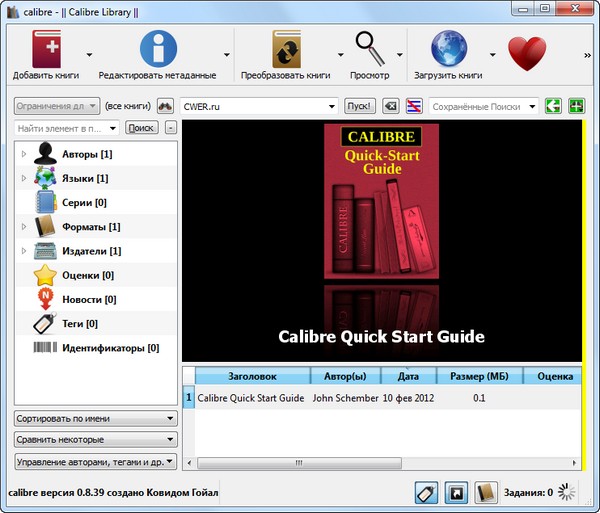Click the Пуск! search button
The height and width of the screenshot is (513, 600).
point(360,106)
